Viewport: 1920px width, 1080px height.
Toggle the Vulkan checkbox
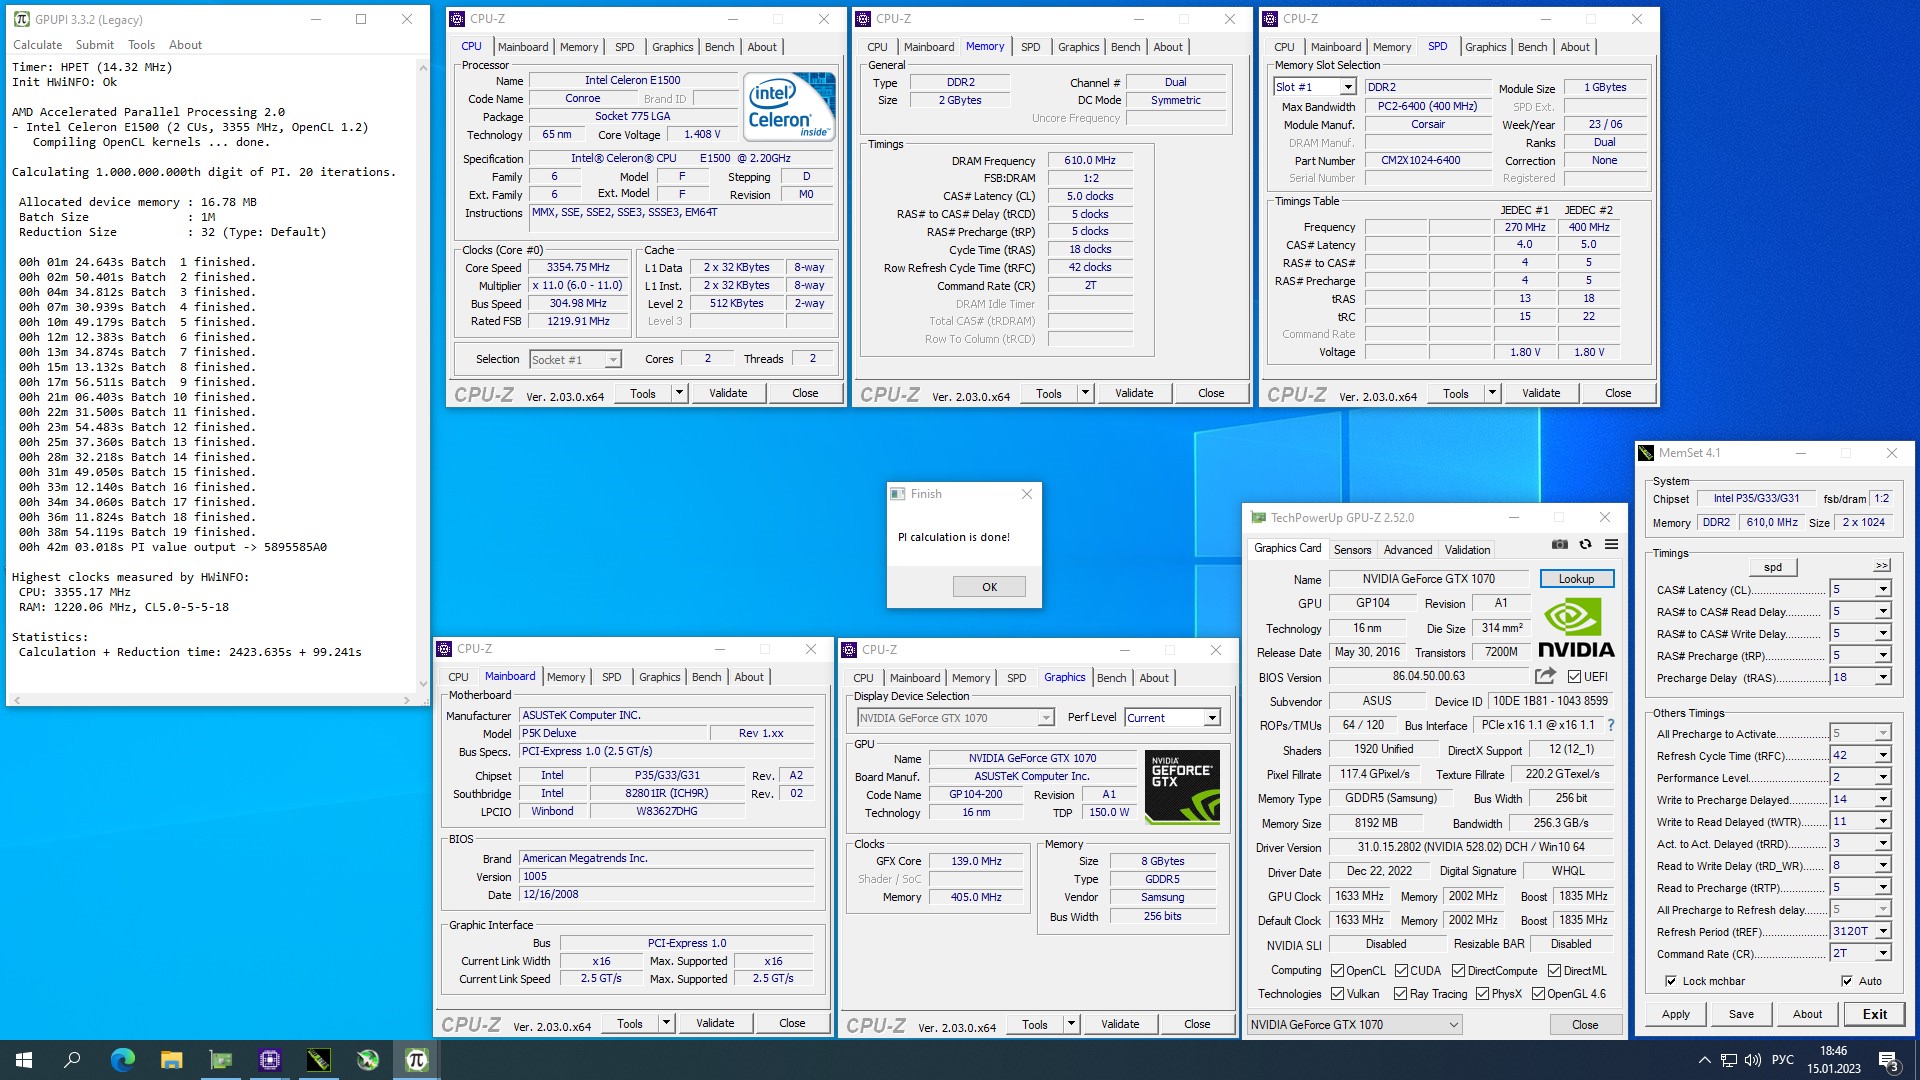(1337, 994)
